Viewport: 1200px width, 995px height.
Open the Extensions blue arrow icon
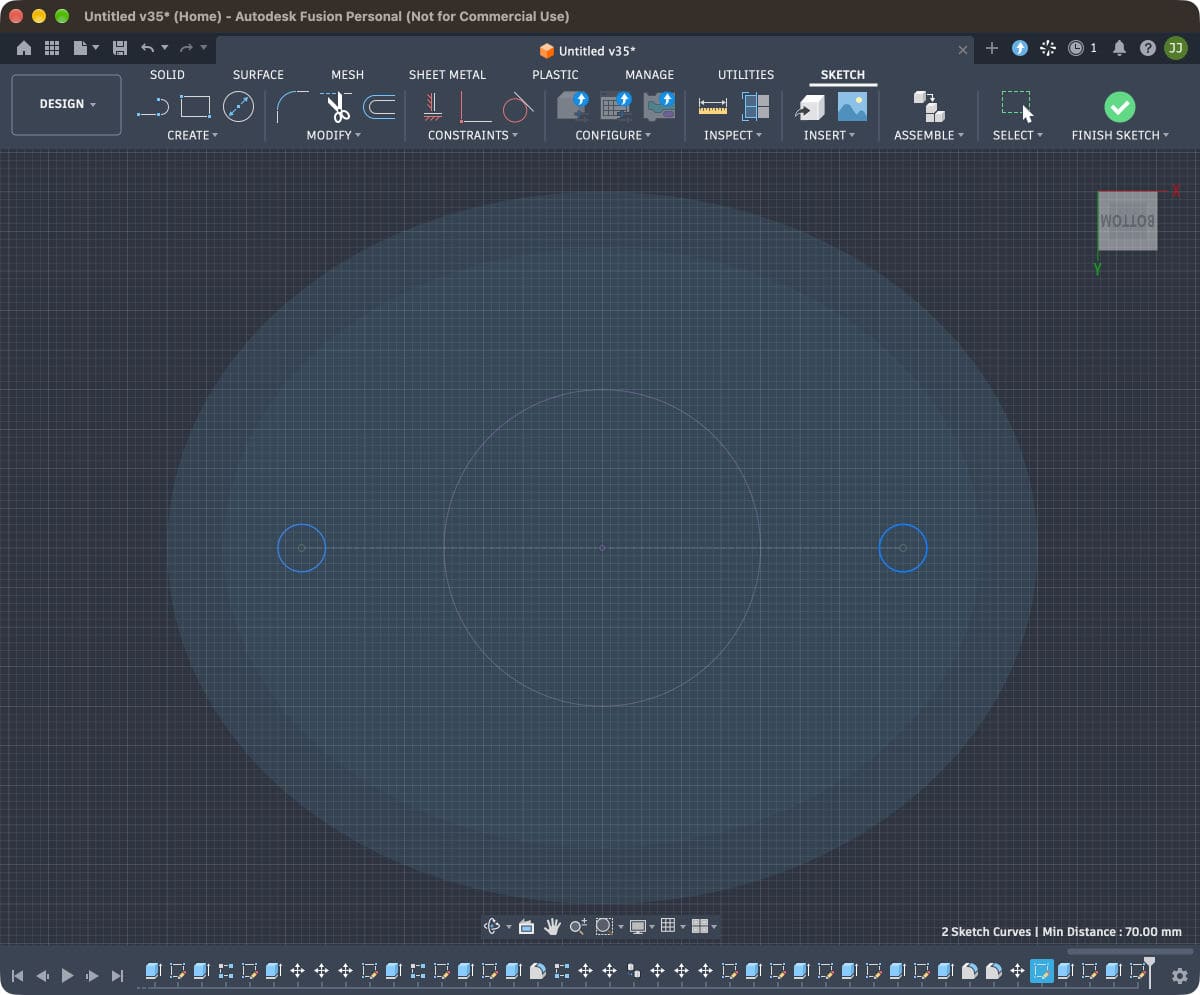1020,48
